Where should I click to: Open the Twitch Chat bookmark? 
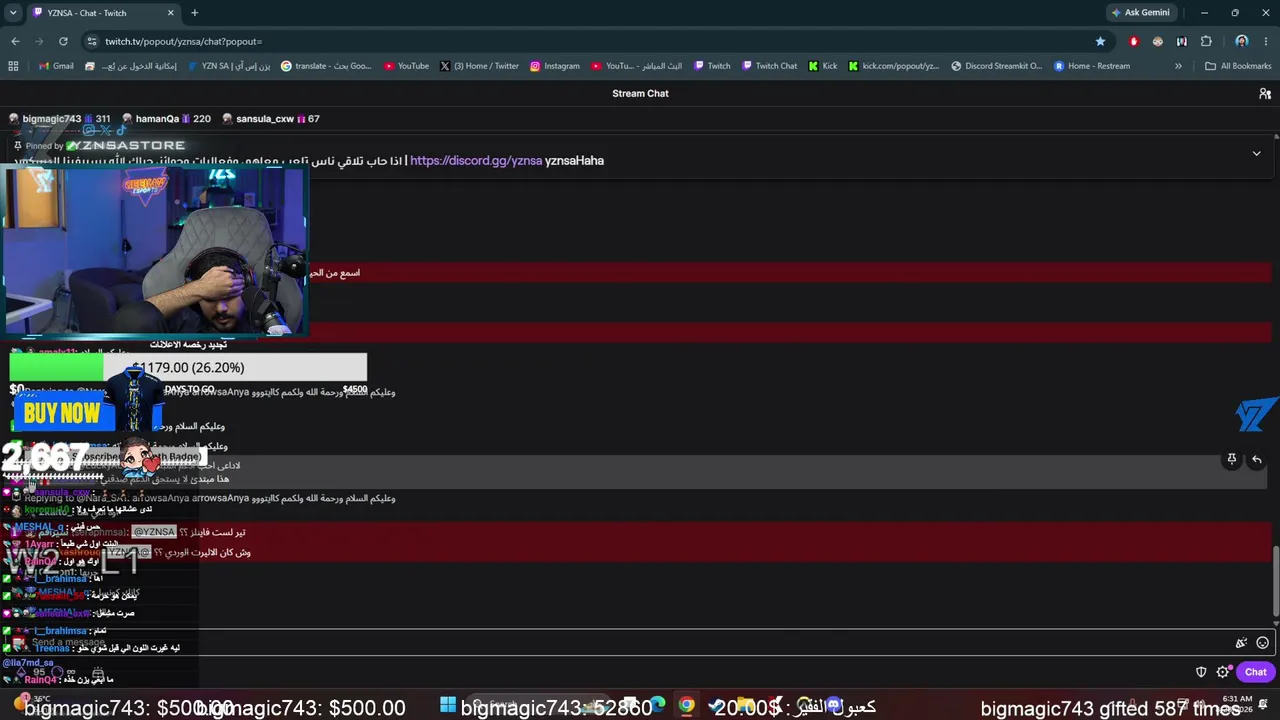tap(770, 66)
